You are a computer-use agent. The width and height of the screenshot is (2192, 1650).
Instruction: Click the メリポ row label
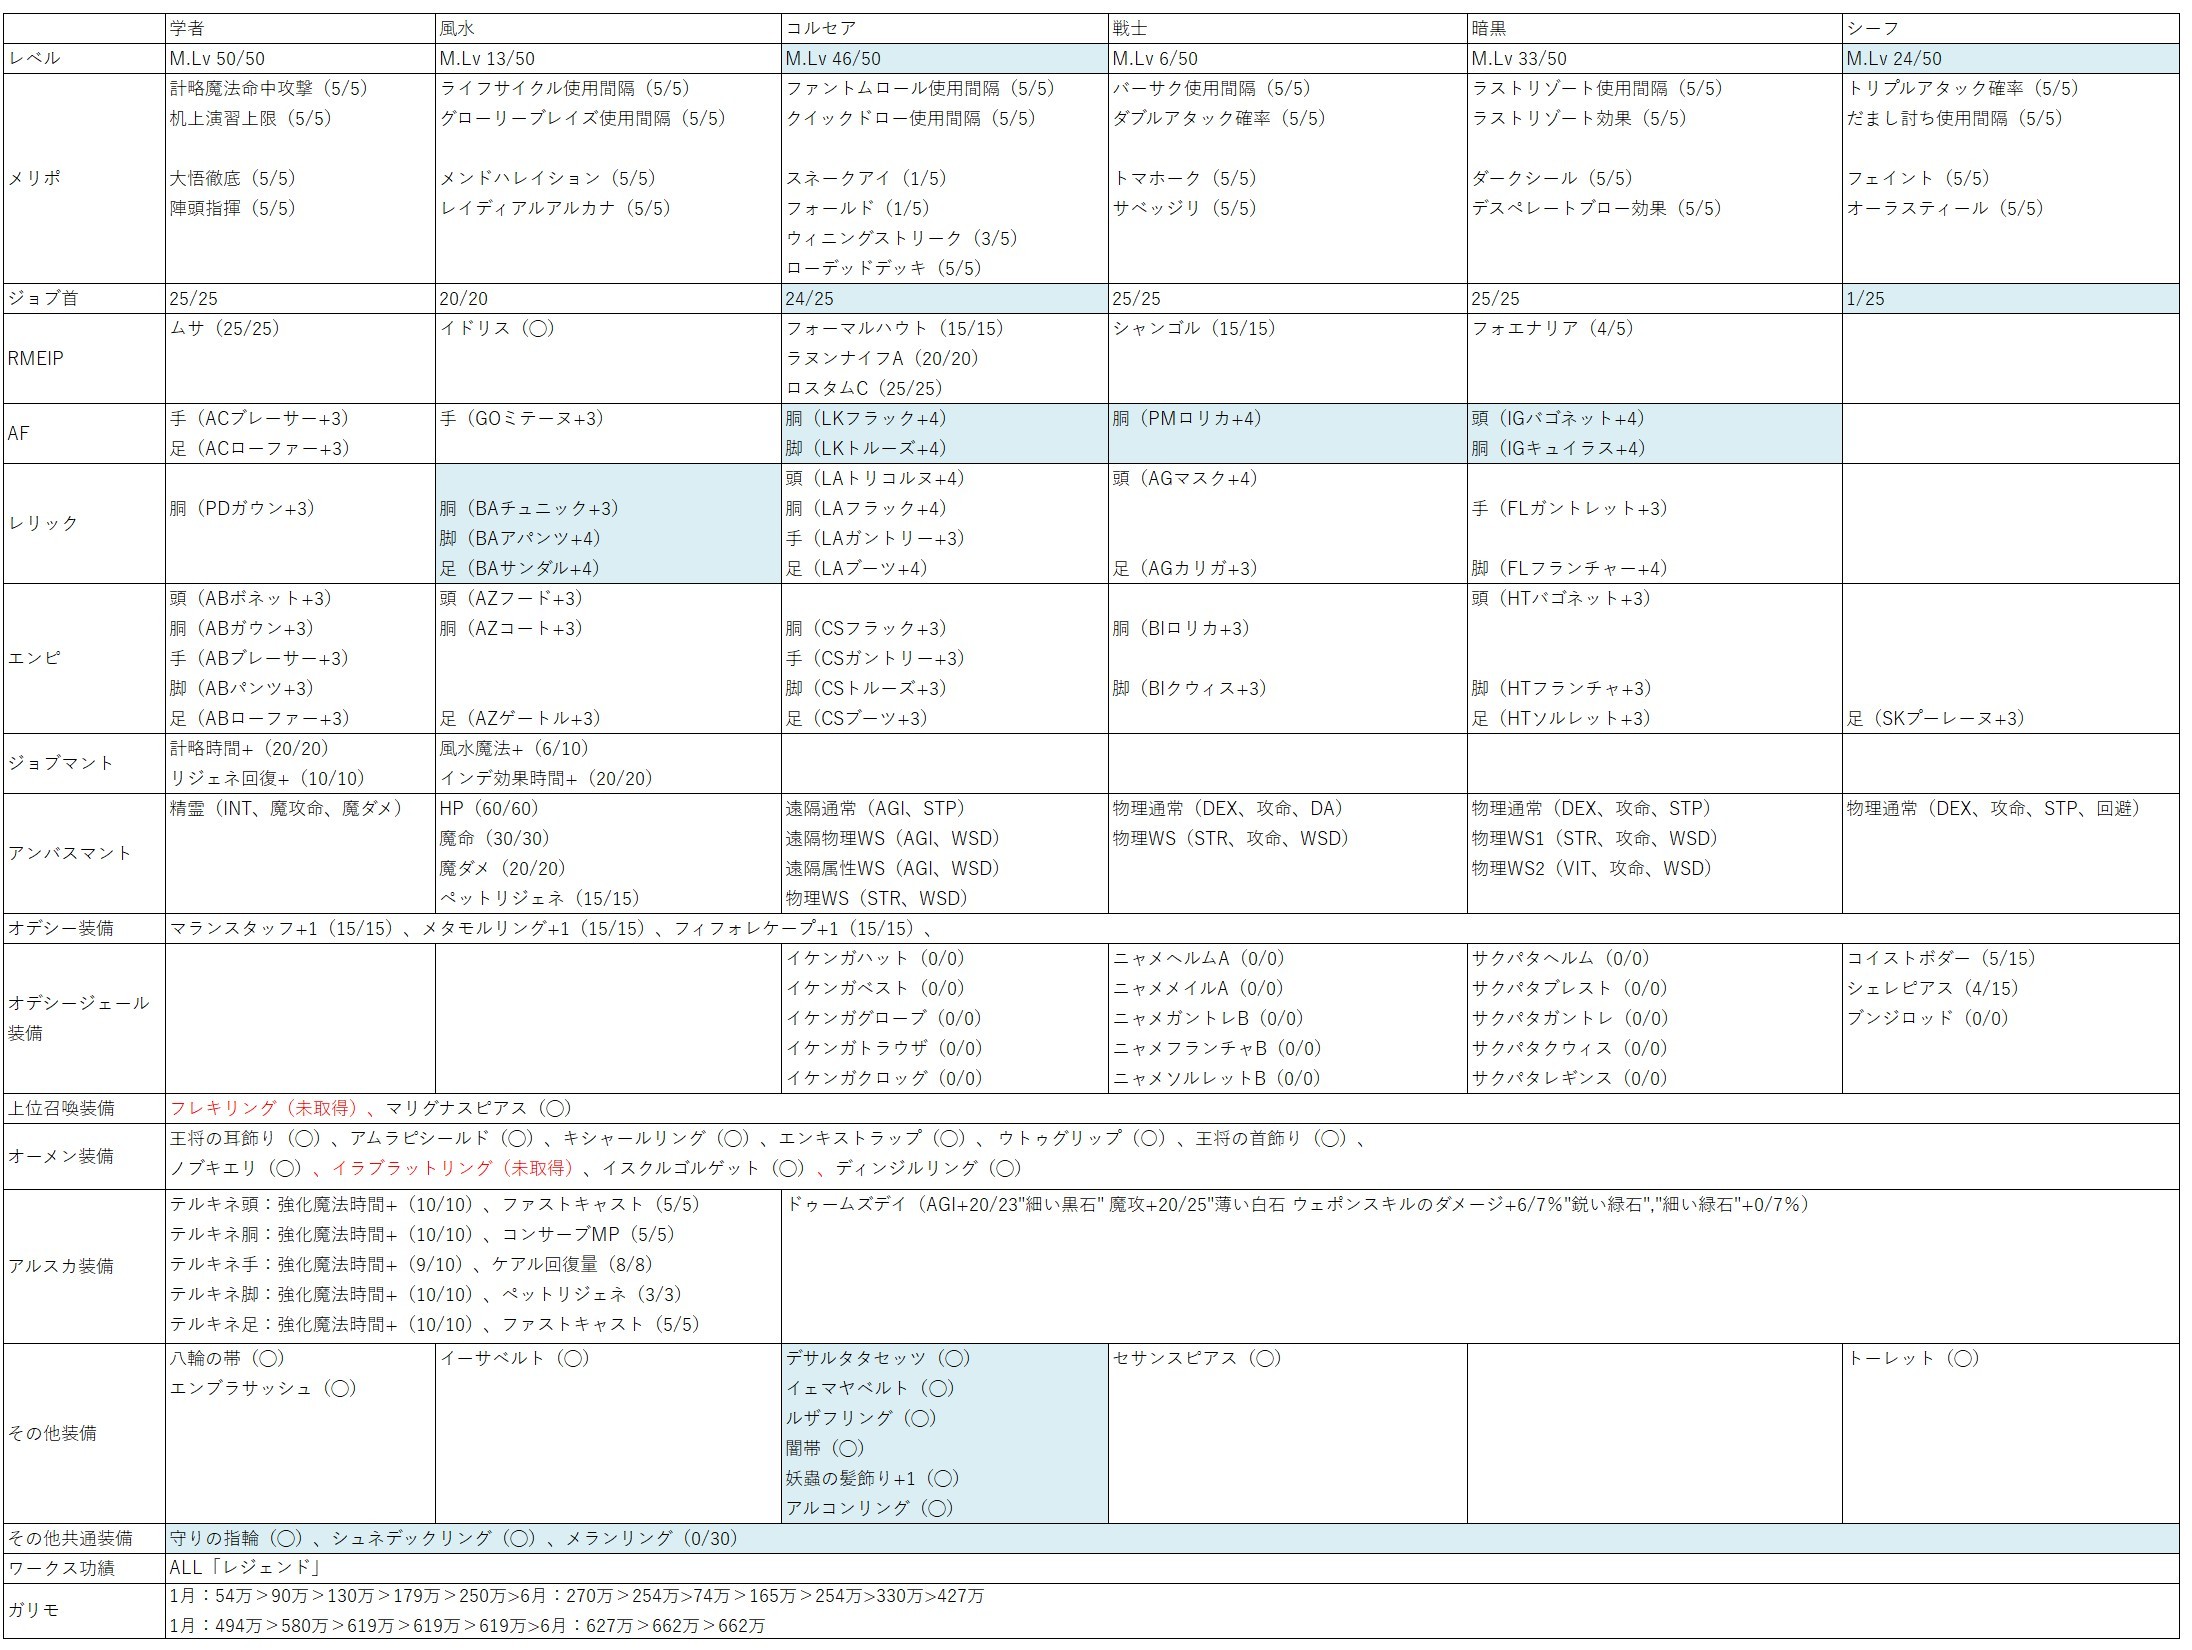click(35, 178)
